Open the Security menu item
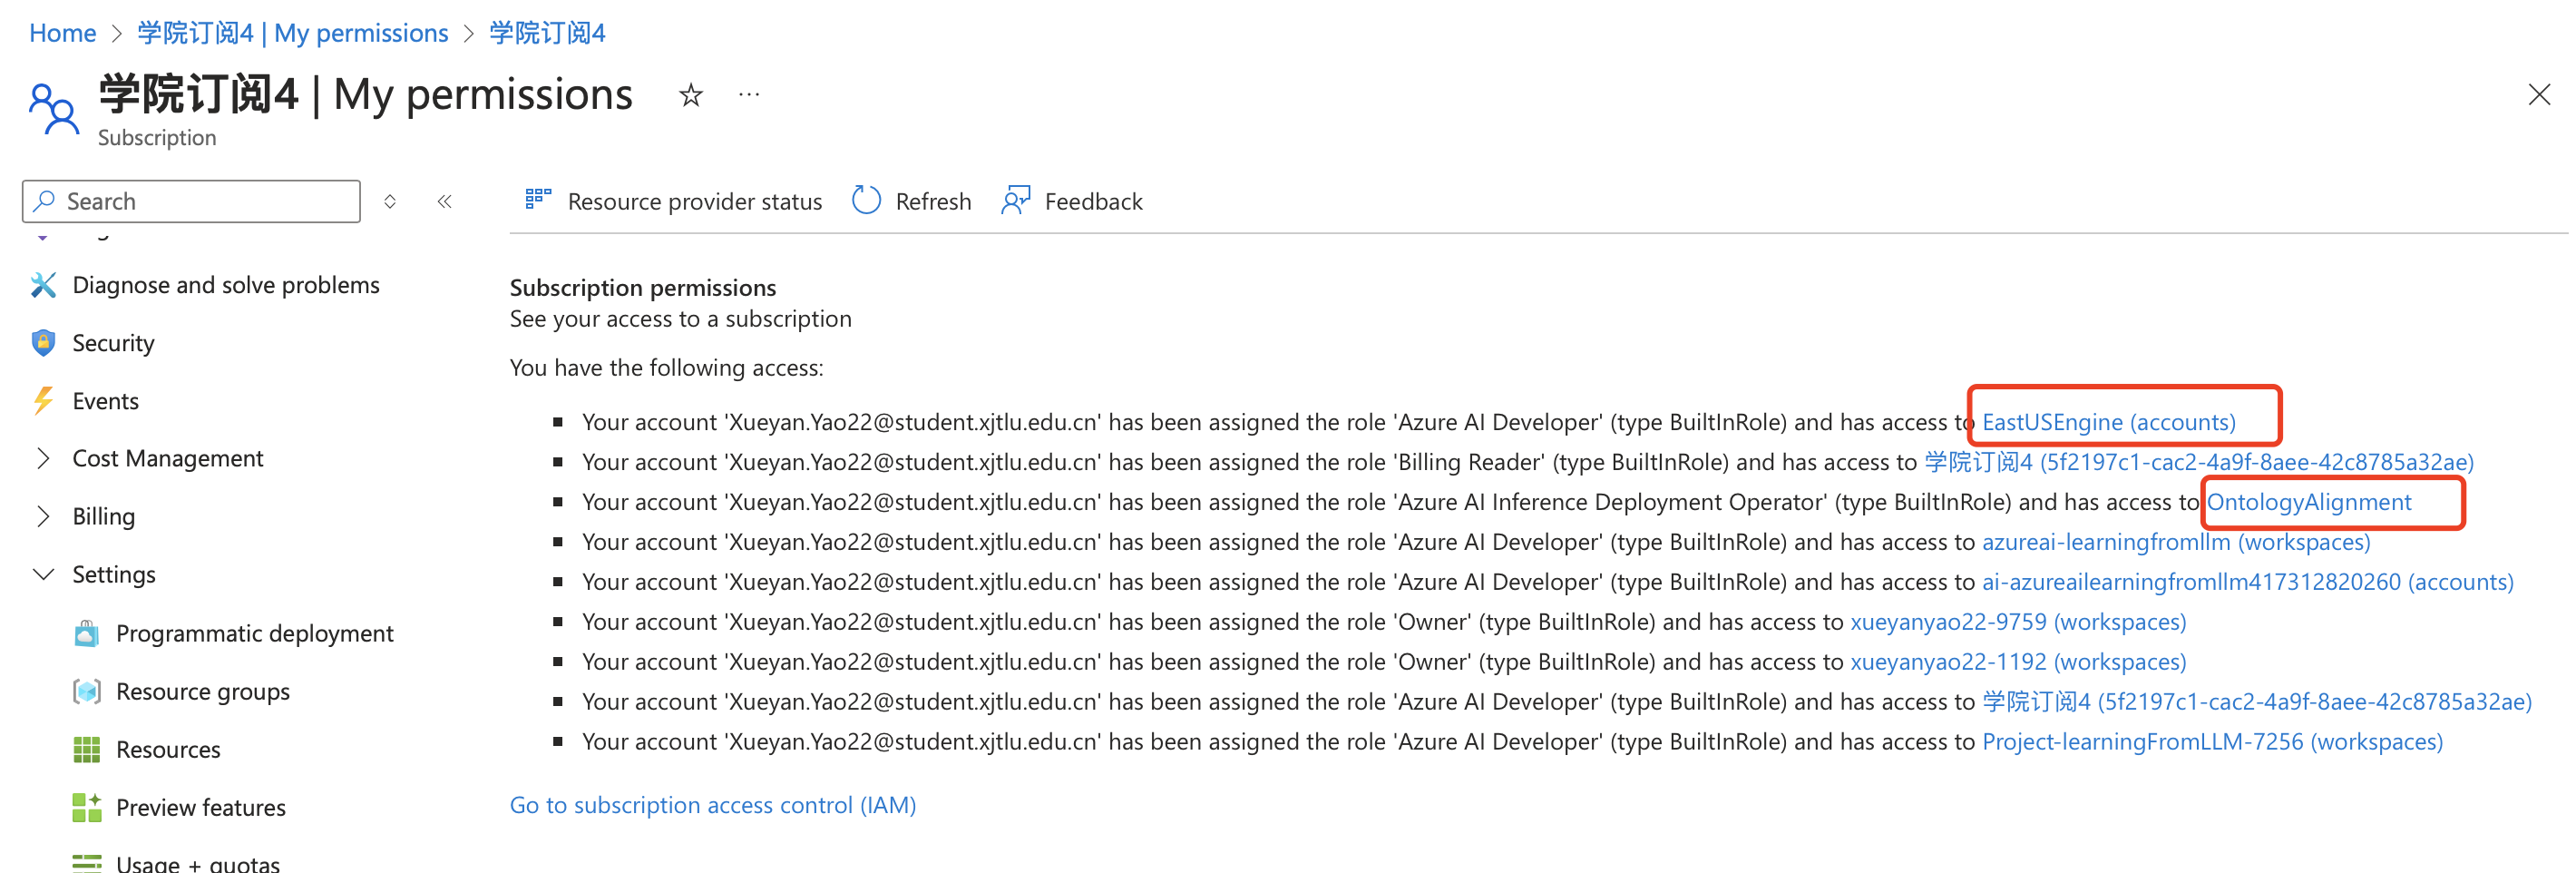 click(x=113, y=343)
